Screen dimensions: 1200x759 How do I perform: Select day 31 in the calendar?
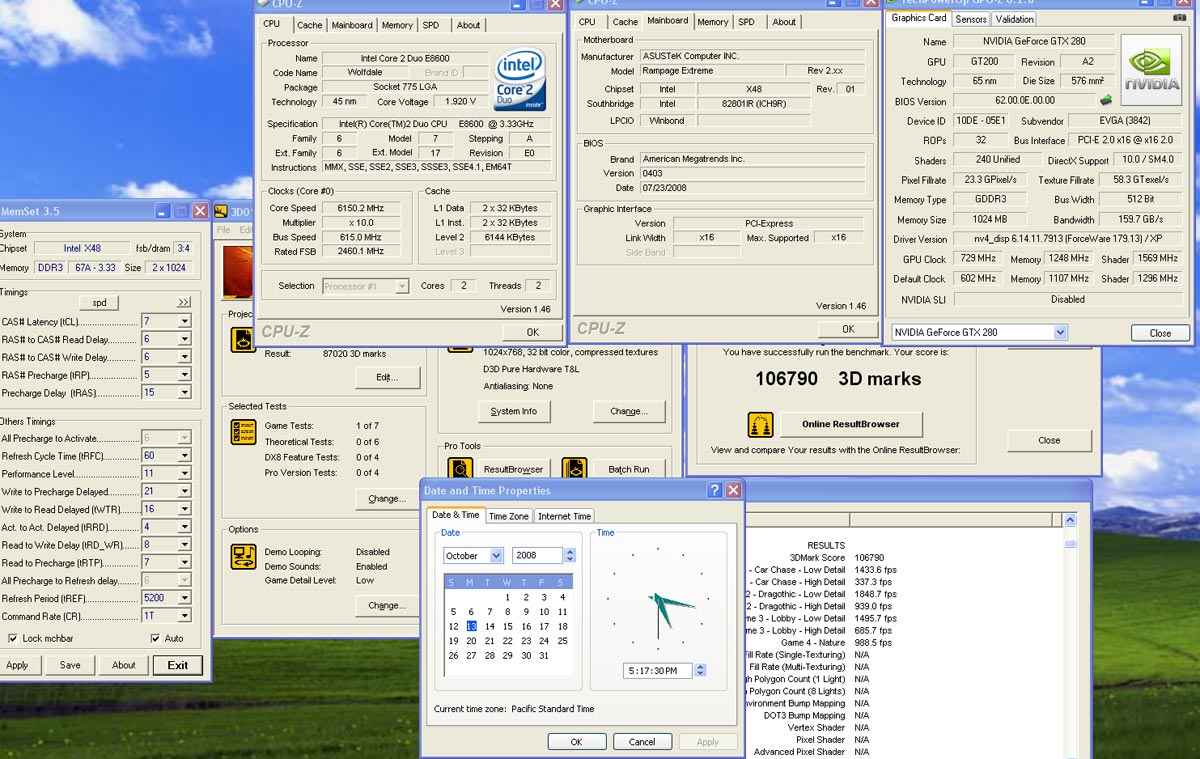[544, 656]
